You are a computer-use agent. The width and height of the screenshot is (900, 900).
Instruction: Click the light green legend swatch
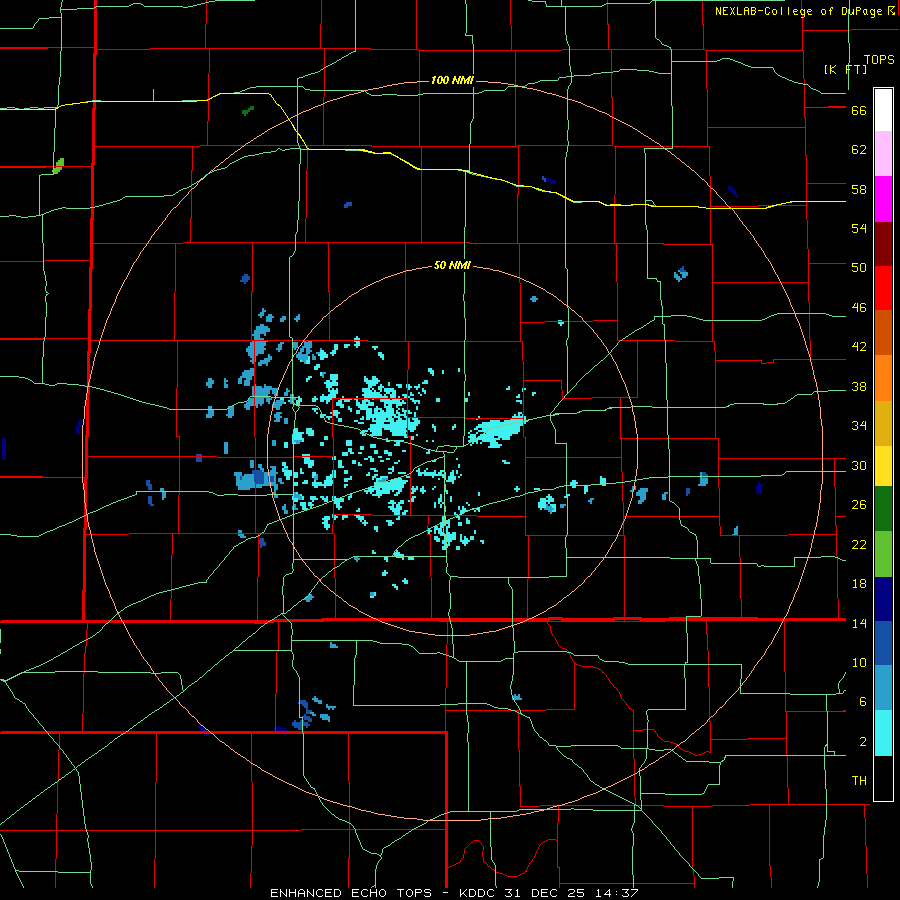point(883,554)
